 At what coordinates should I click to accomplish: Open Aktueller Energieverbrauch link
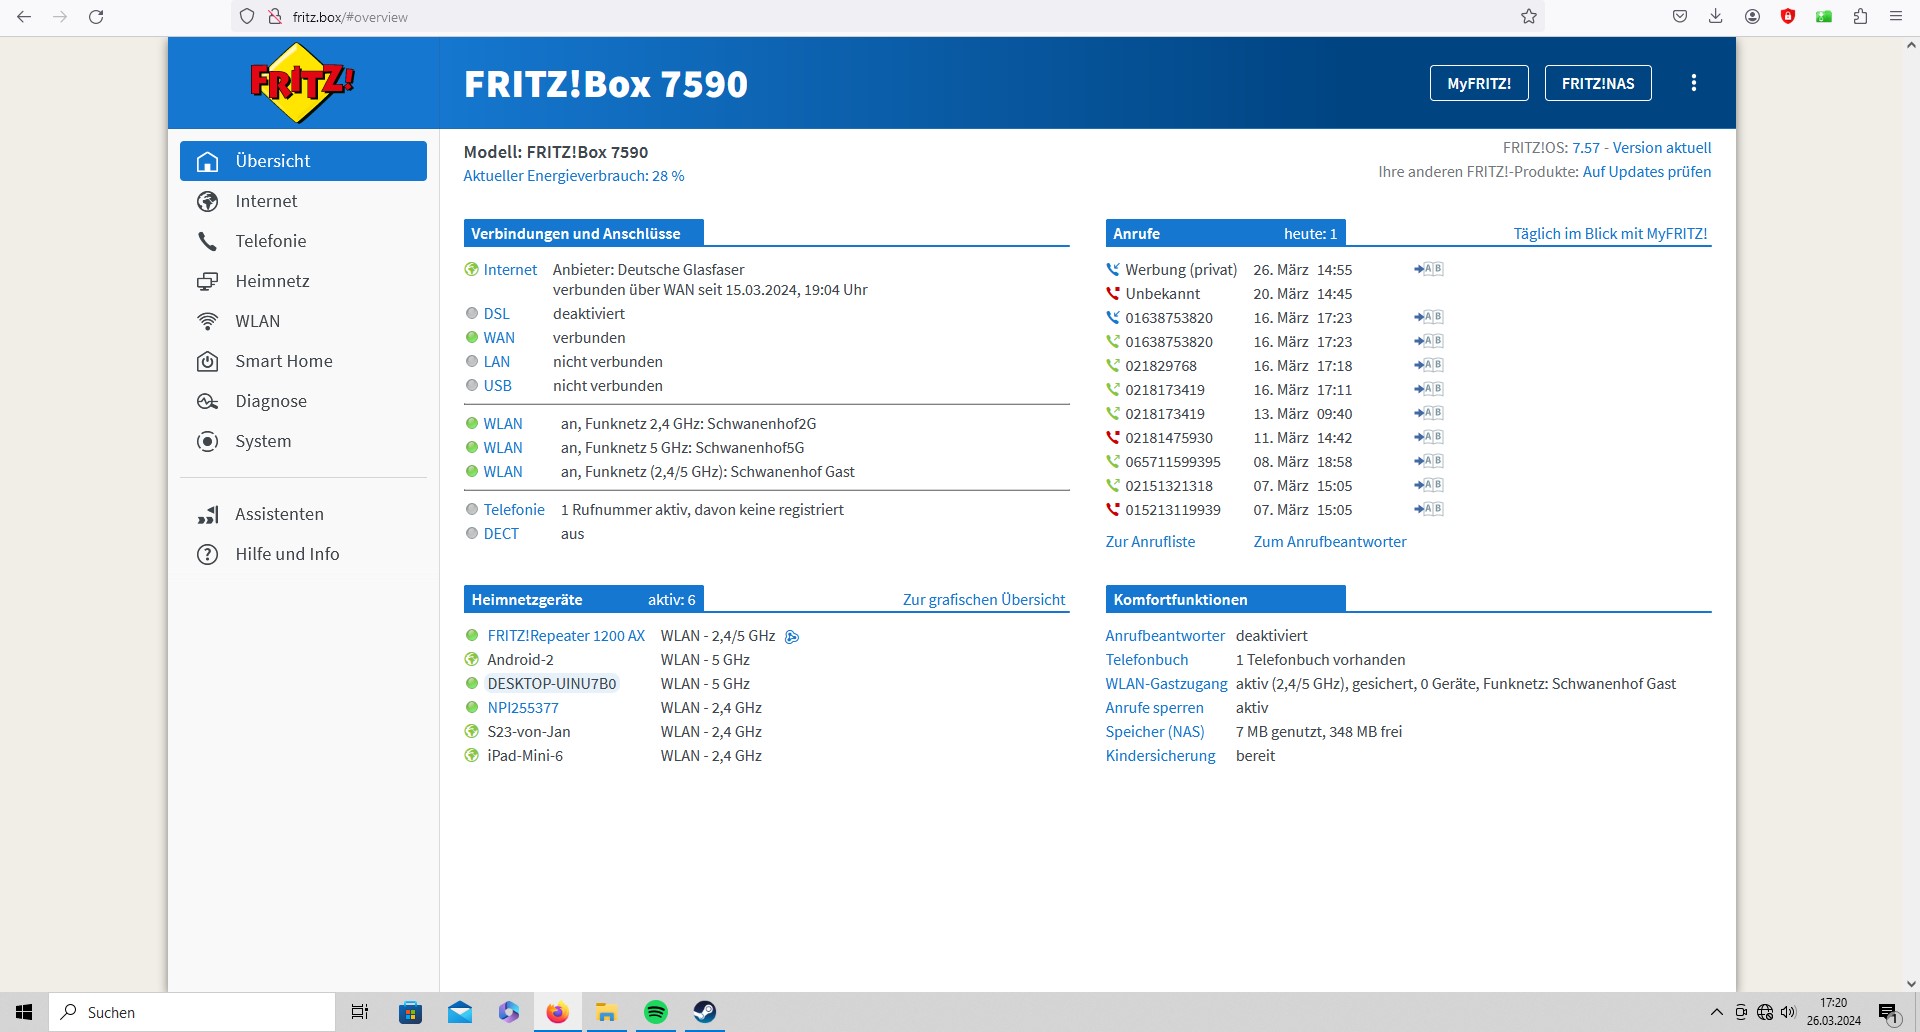pyautogui.click(x=574, y=175)
